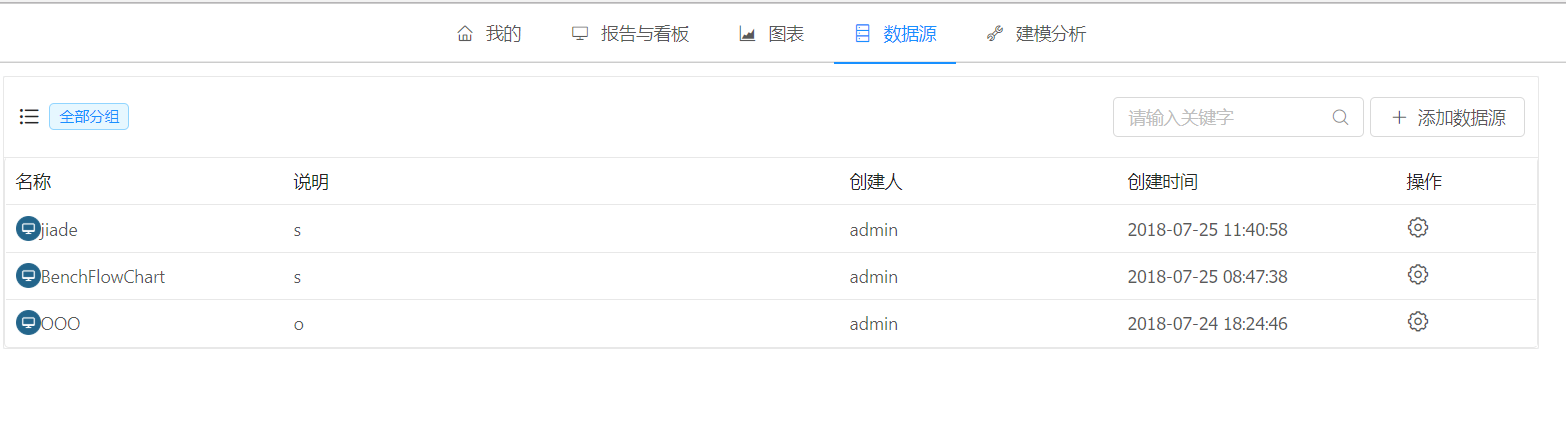Image resolution: width=1566 pixels, height=424 pixels.
Task: Open the 报告与看板 tab
Action: click(630, 34)
